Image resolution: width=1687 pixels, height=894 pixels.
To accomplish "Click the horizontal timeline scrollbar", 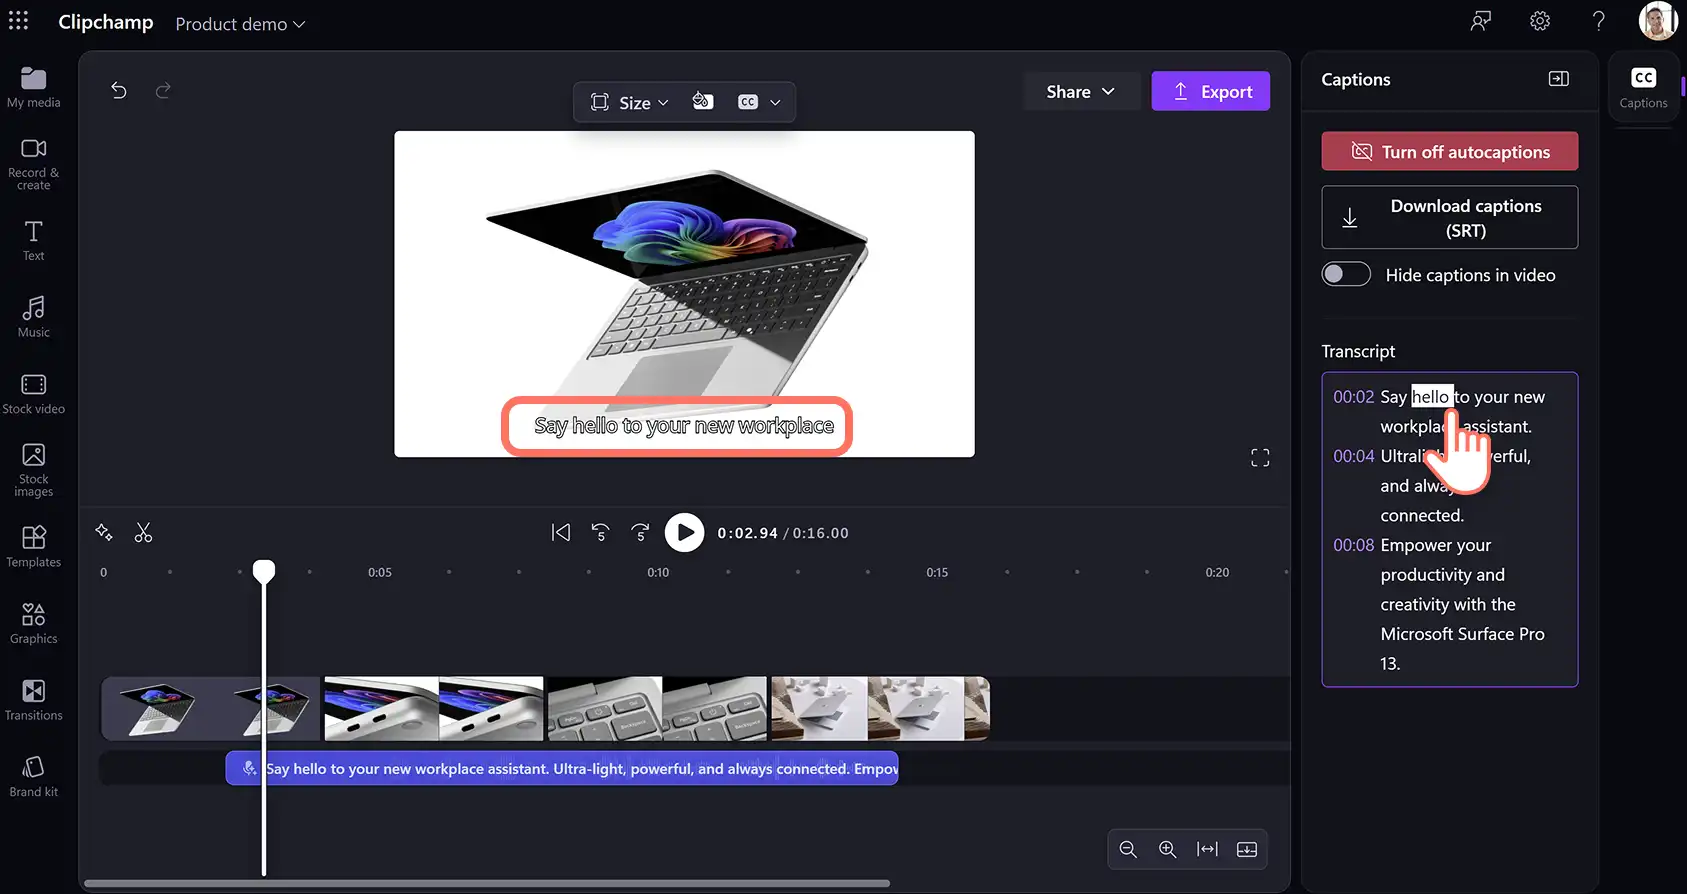I will [487, 883].
